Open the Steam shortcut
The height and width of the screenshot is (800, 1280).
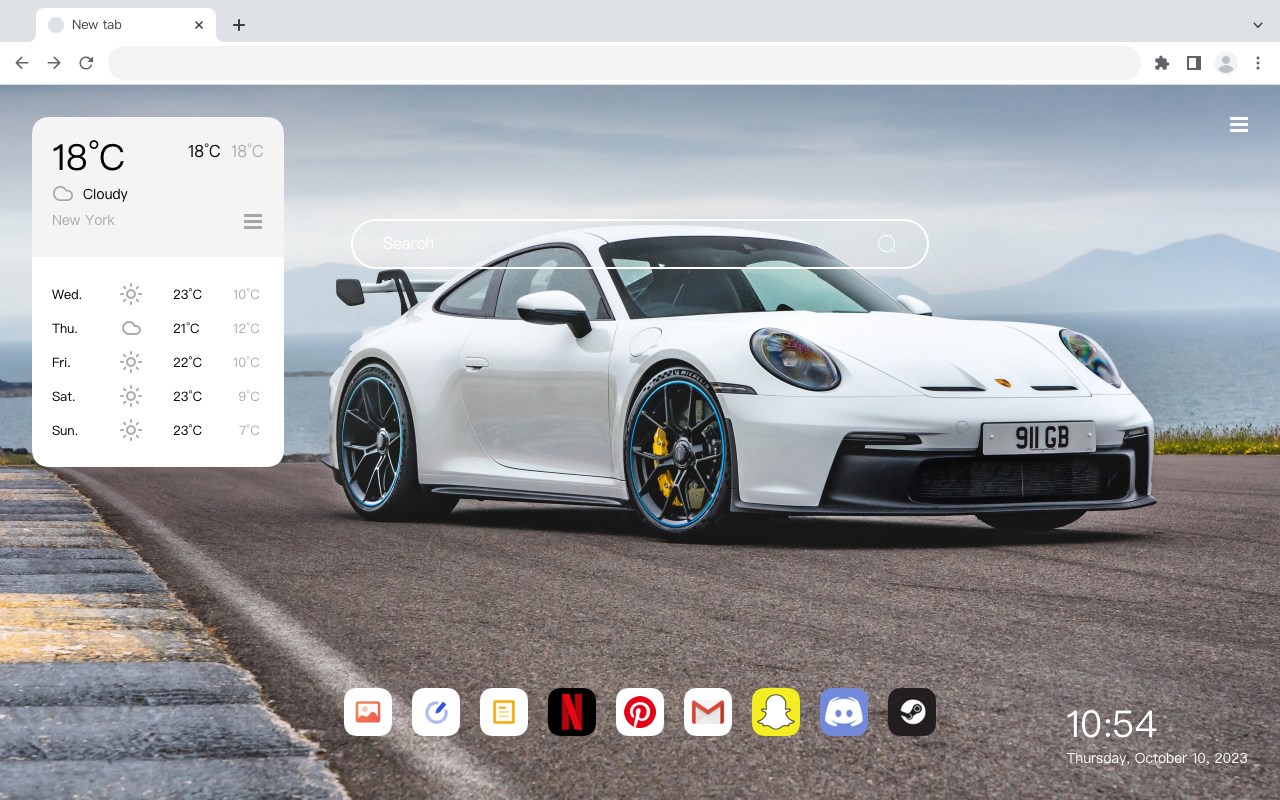click(912, 712)
